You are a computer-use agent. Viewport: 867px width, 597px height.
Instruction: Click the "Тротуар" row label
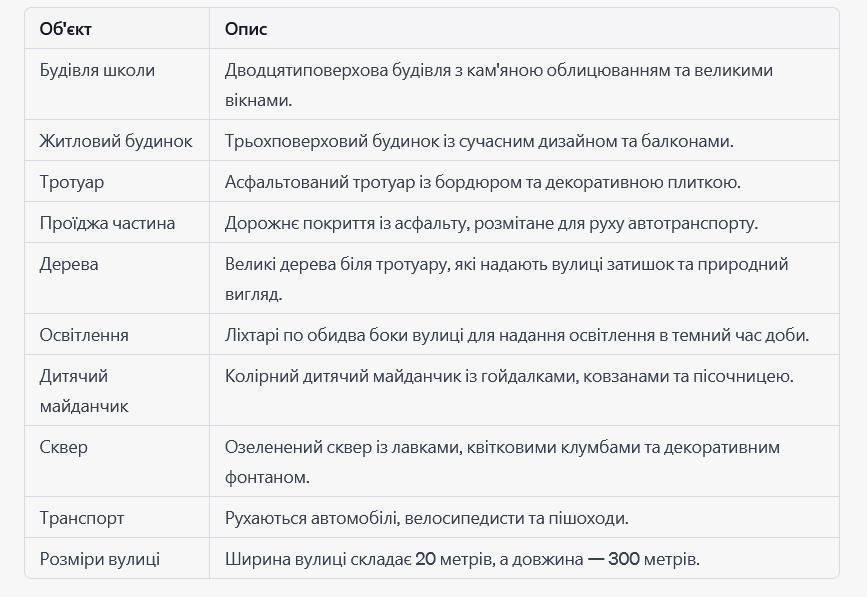tap(72, 182)
